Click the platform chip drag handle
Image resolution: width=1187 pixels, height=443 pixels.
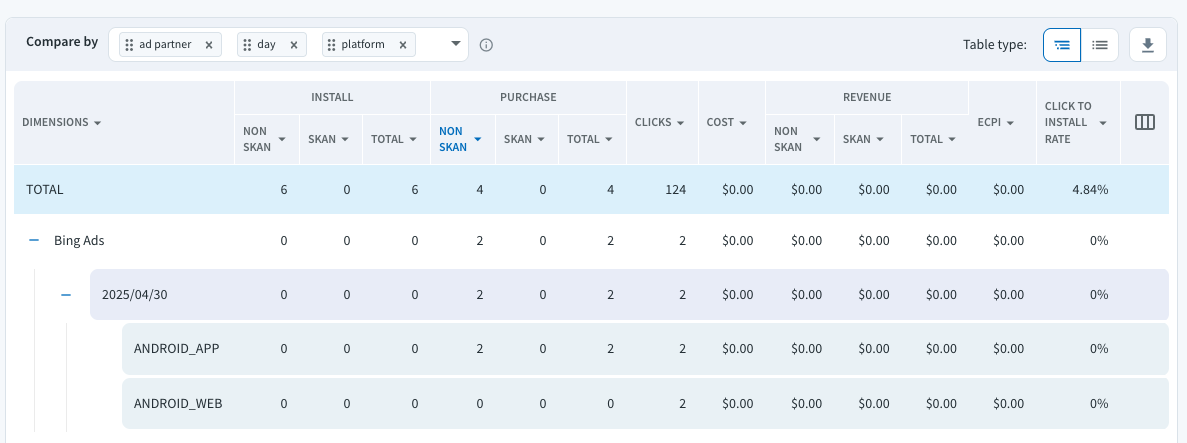click(332, 45)
